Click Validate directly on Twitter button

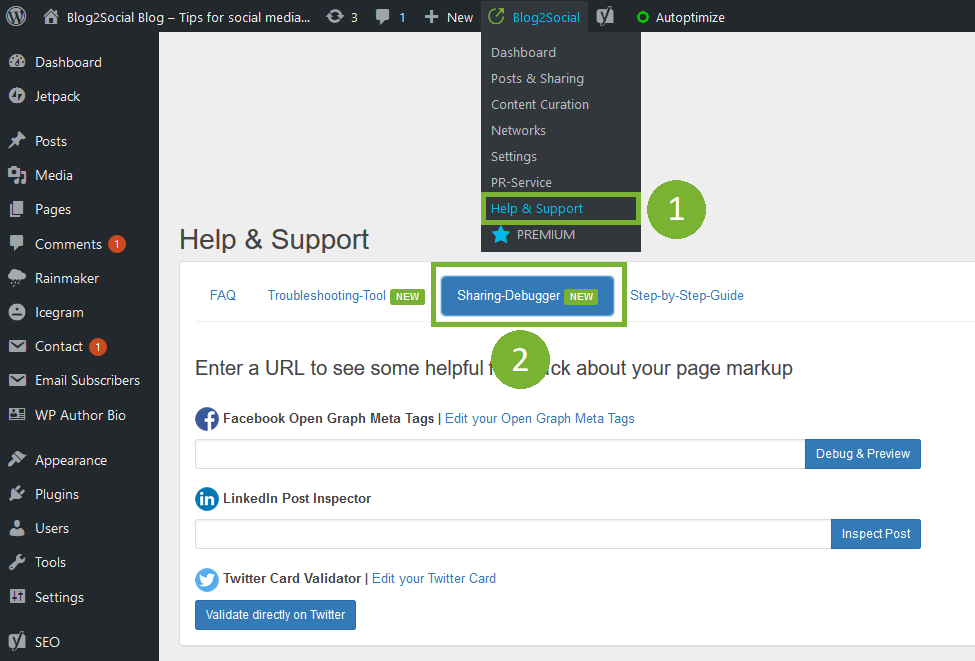(x=275, y=614)
